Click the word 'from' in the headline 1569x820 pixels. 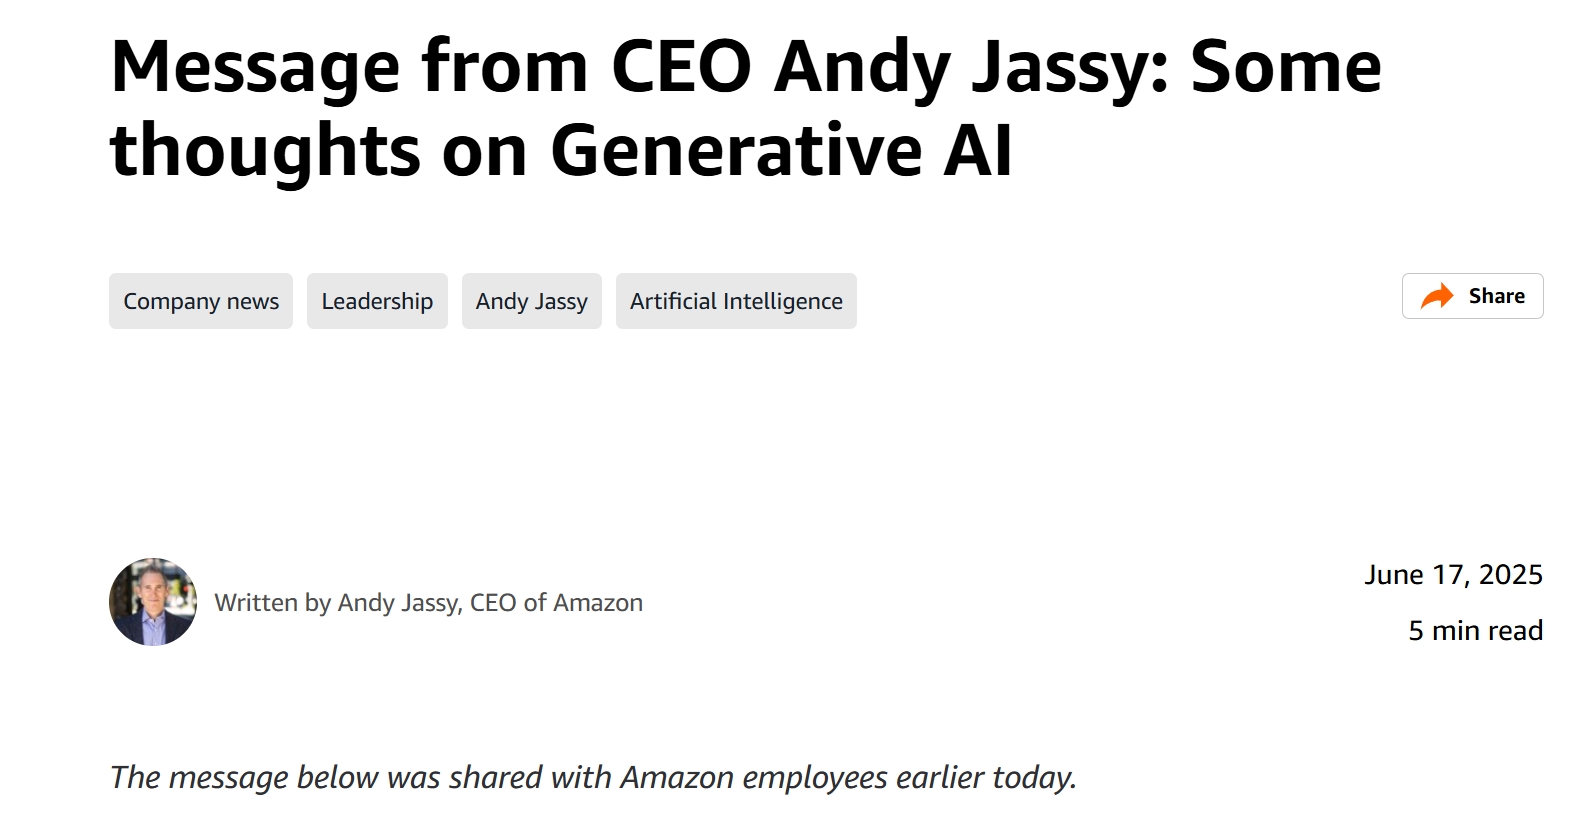505,67
